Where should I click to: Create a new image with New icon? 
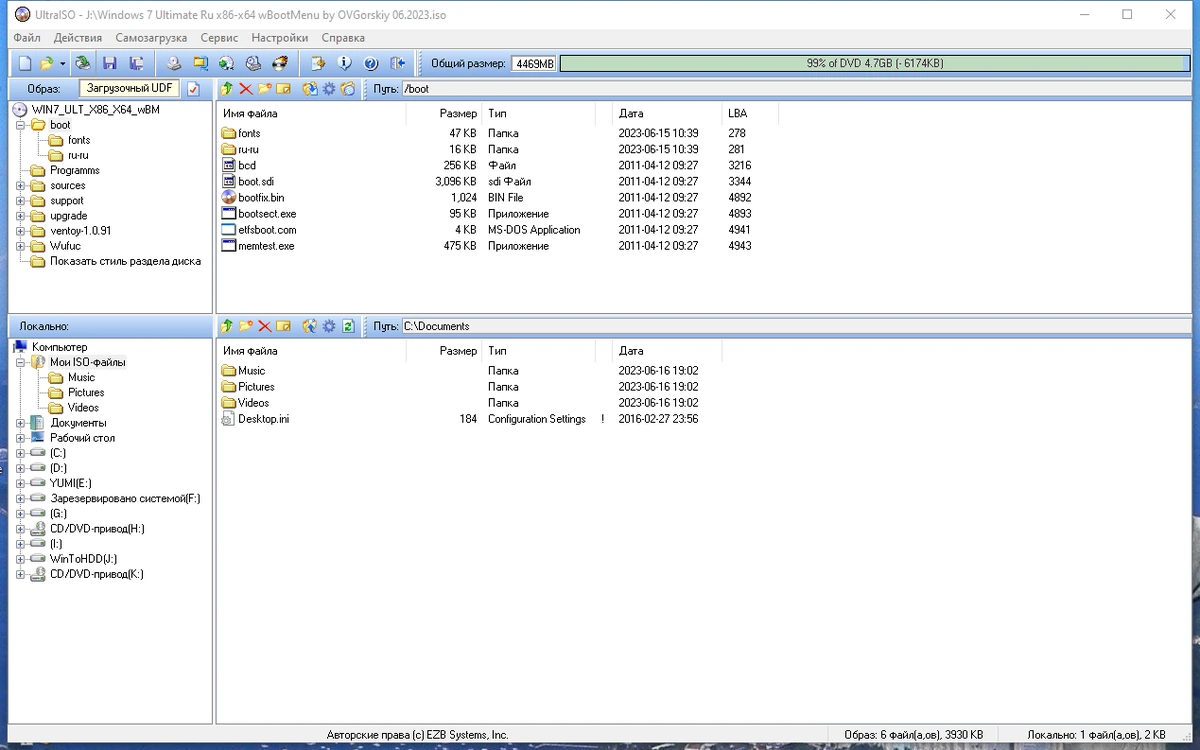[x=26, y=63]
